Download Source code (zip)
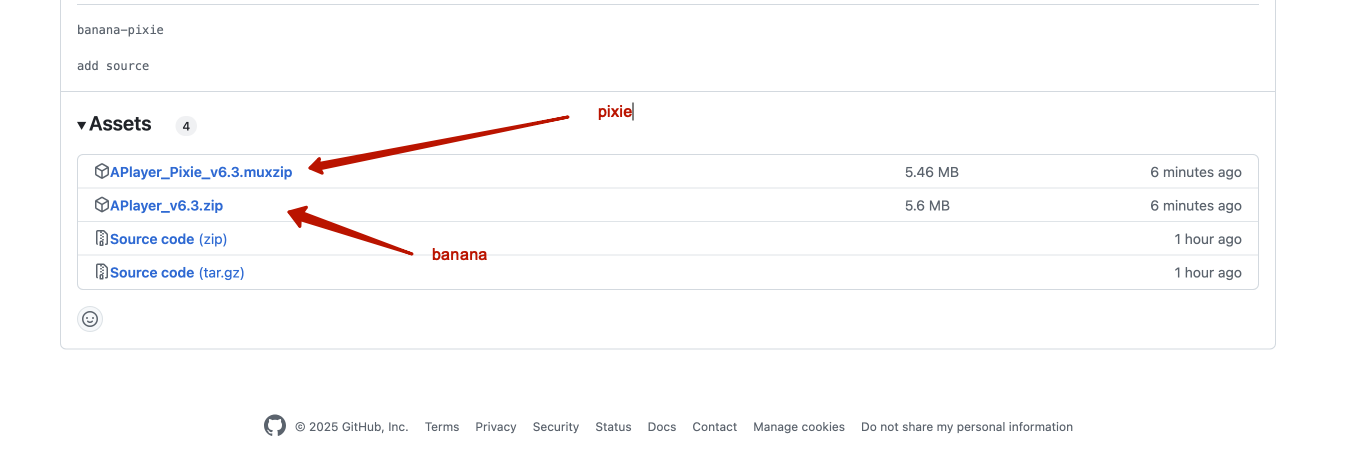The width and height of the screenshot is (1363, 450). click(168, 239)
